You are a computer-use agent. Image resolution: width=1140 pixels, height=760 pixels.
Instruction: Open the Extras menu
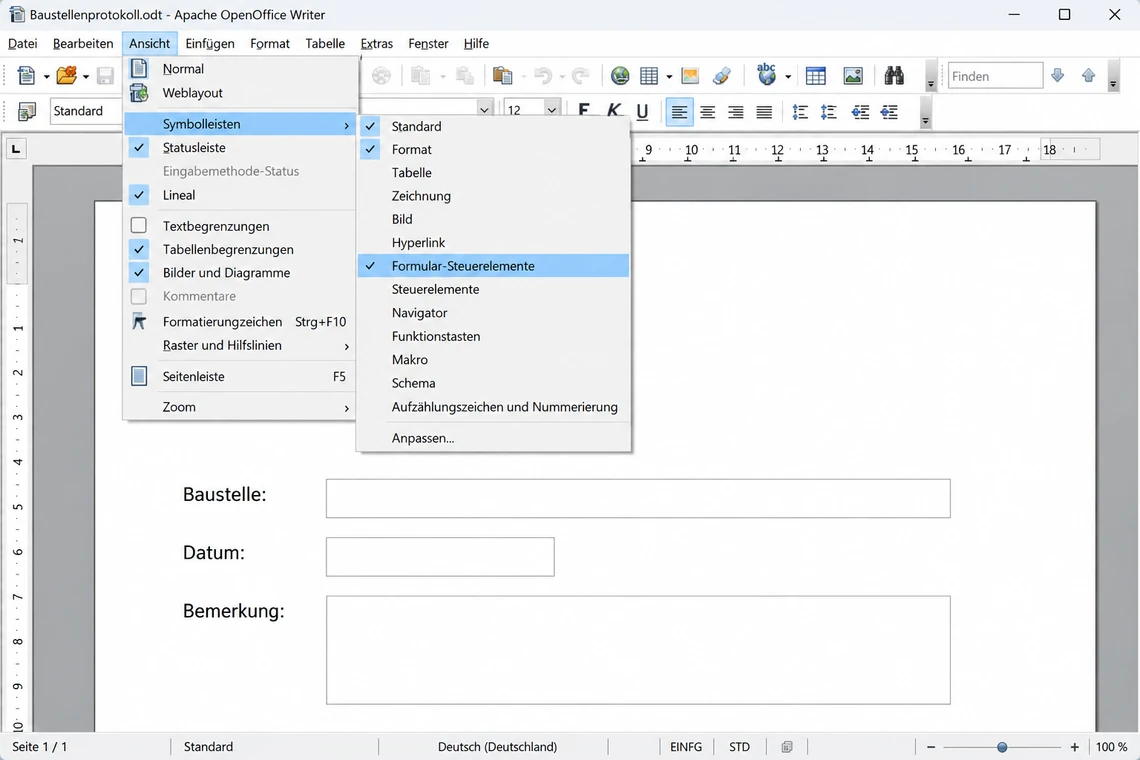point(377,44)
